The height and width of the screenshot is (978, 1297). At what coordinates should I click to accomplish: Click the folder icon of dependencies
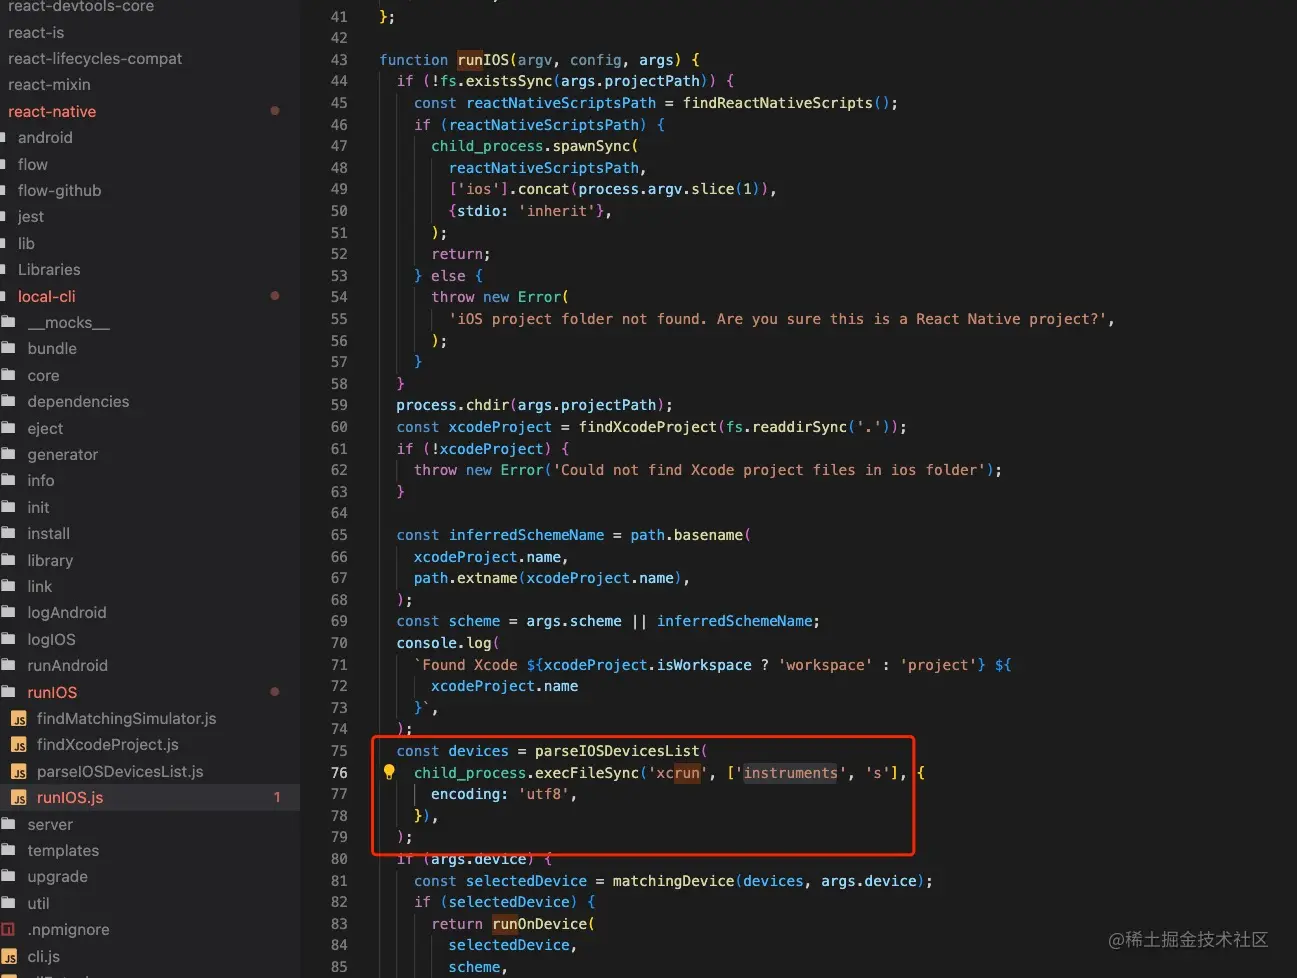[8, 401]
